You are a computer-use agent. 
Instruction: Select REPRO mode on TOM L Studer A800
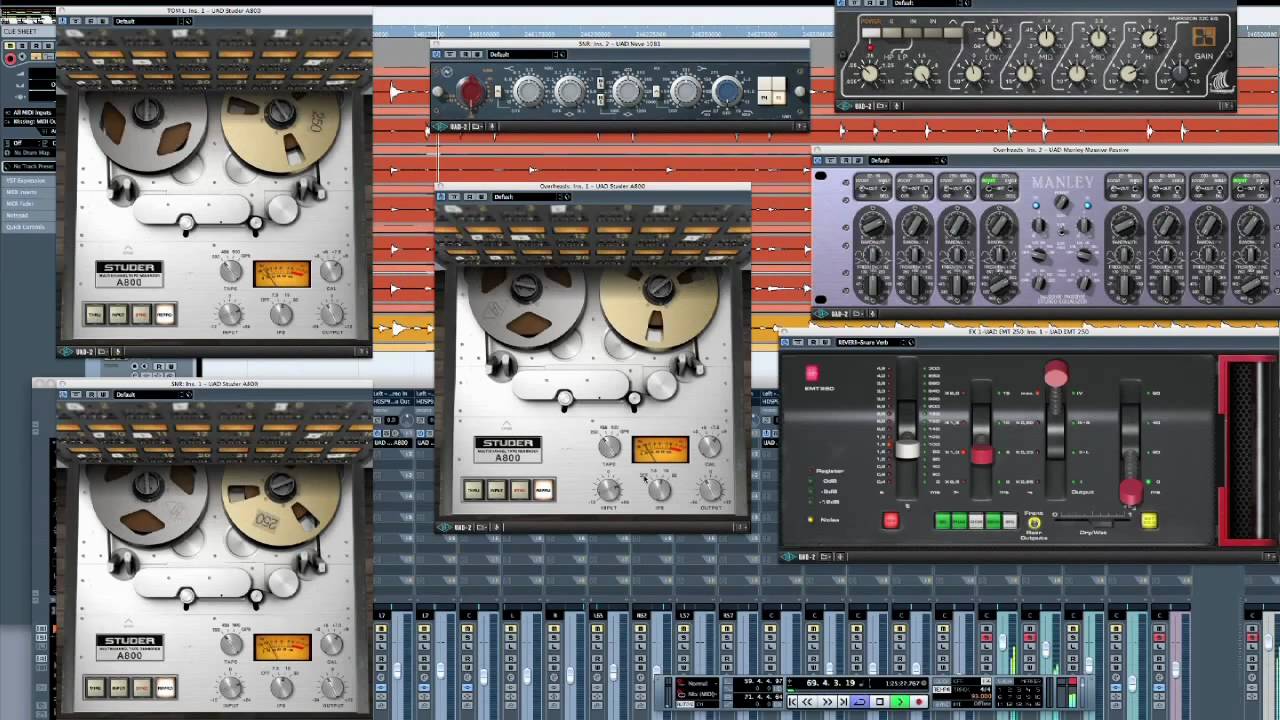[165, 315]
